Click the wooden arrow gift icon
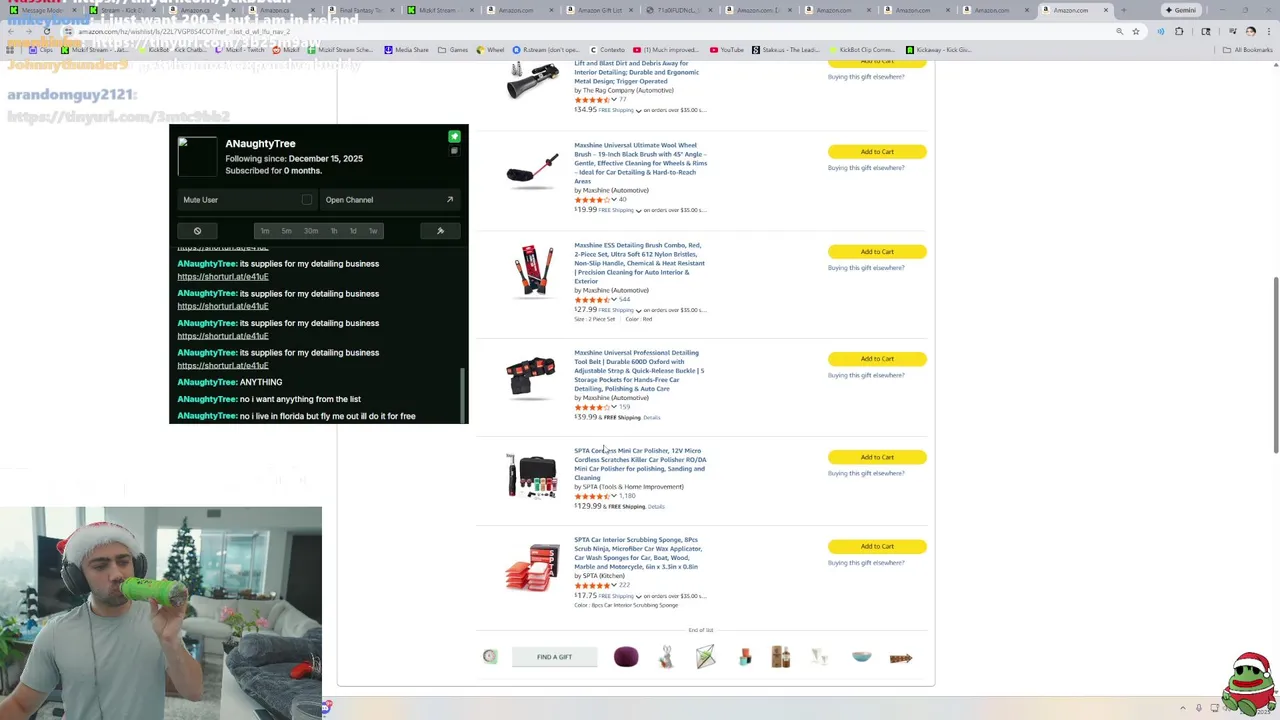 click(901, 658)
